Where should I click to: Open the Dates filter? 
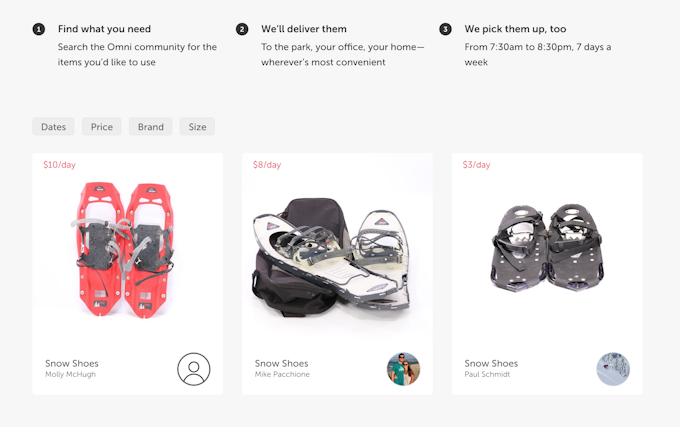coord(54,127)
